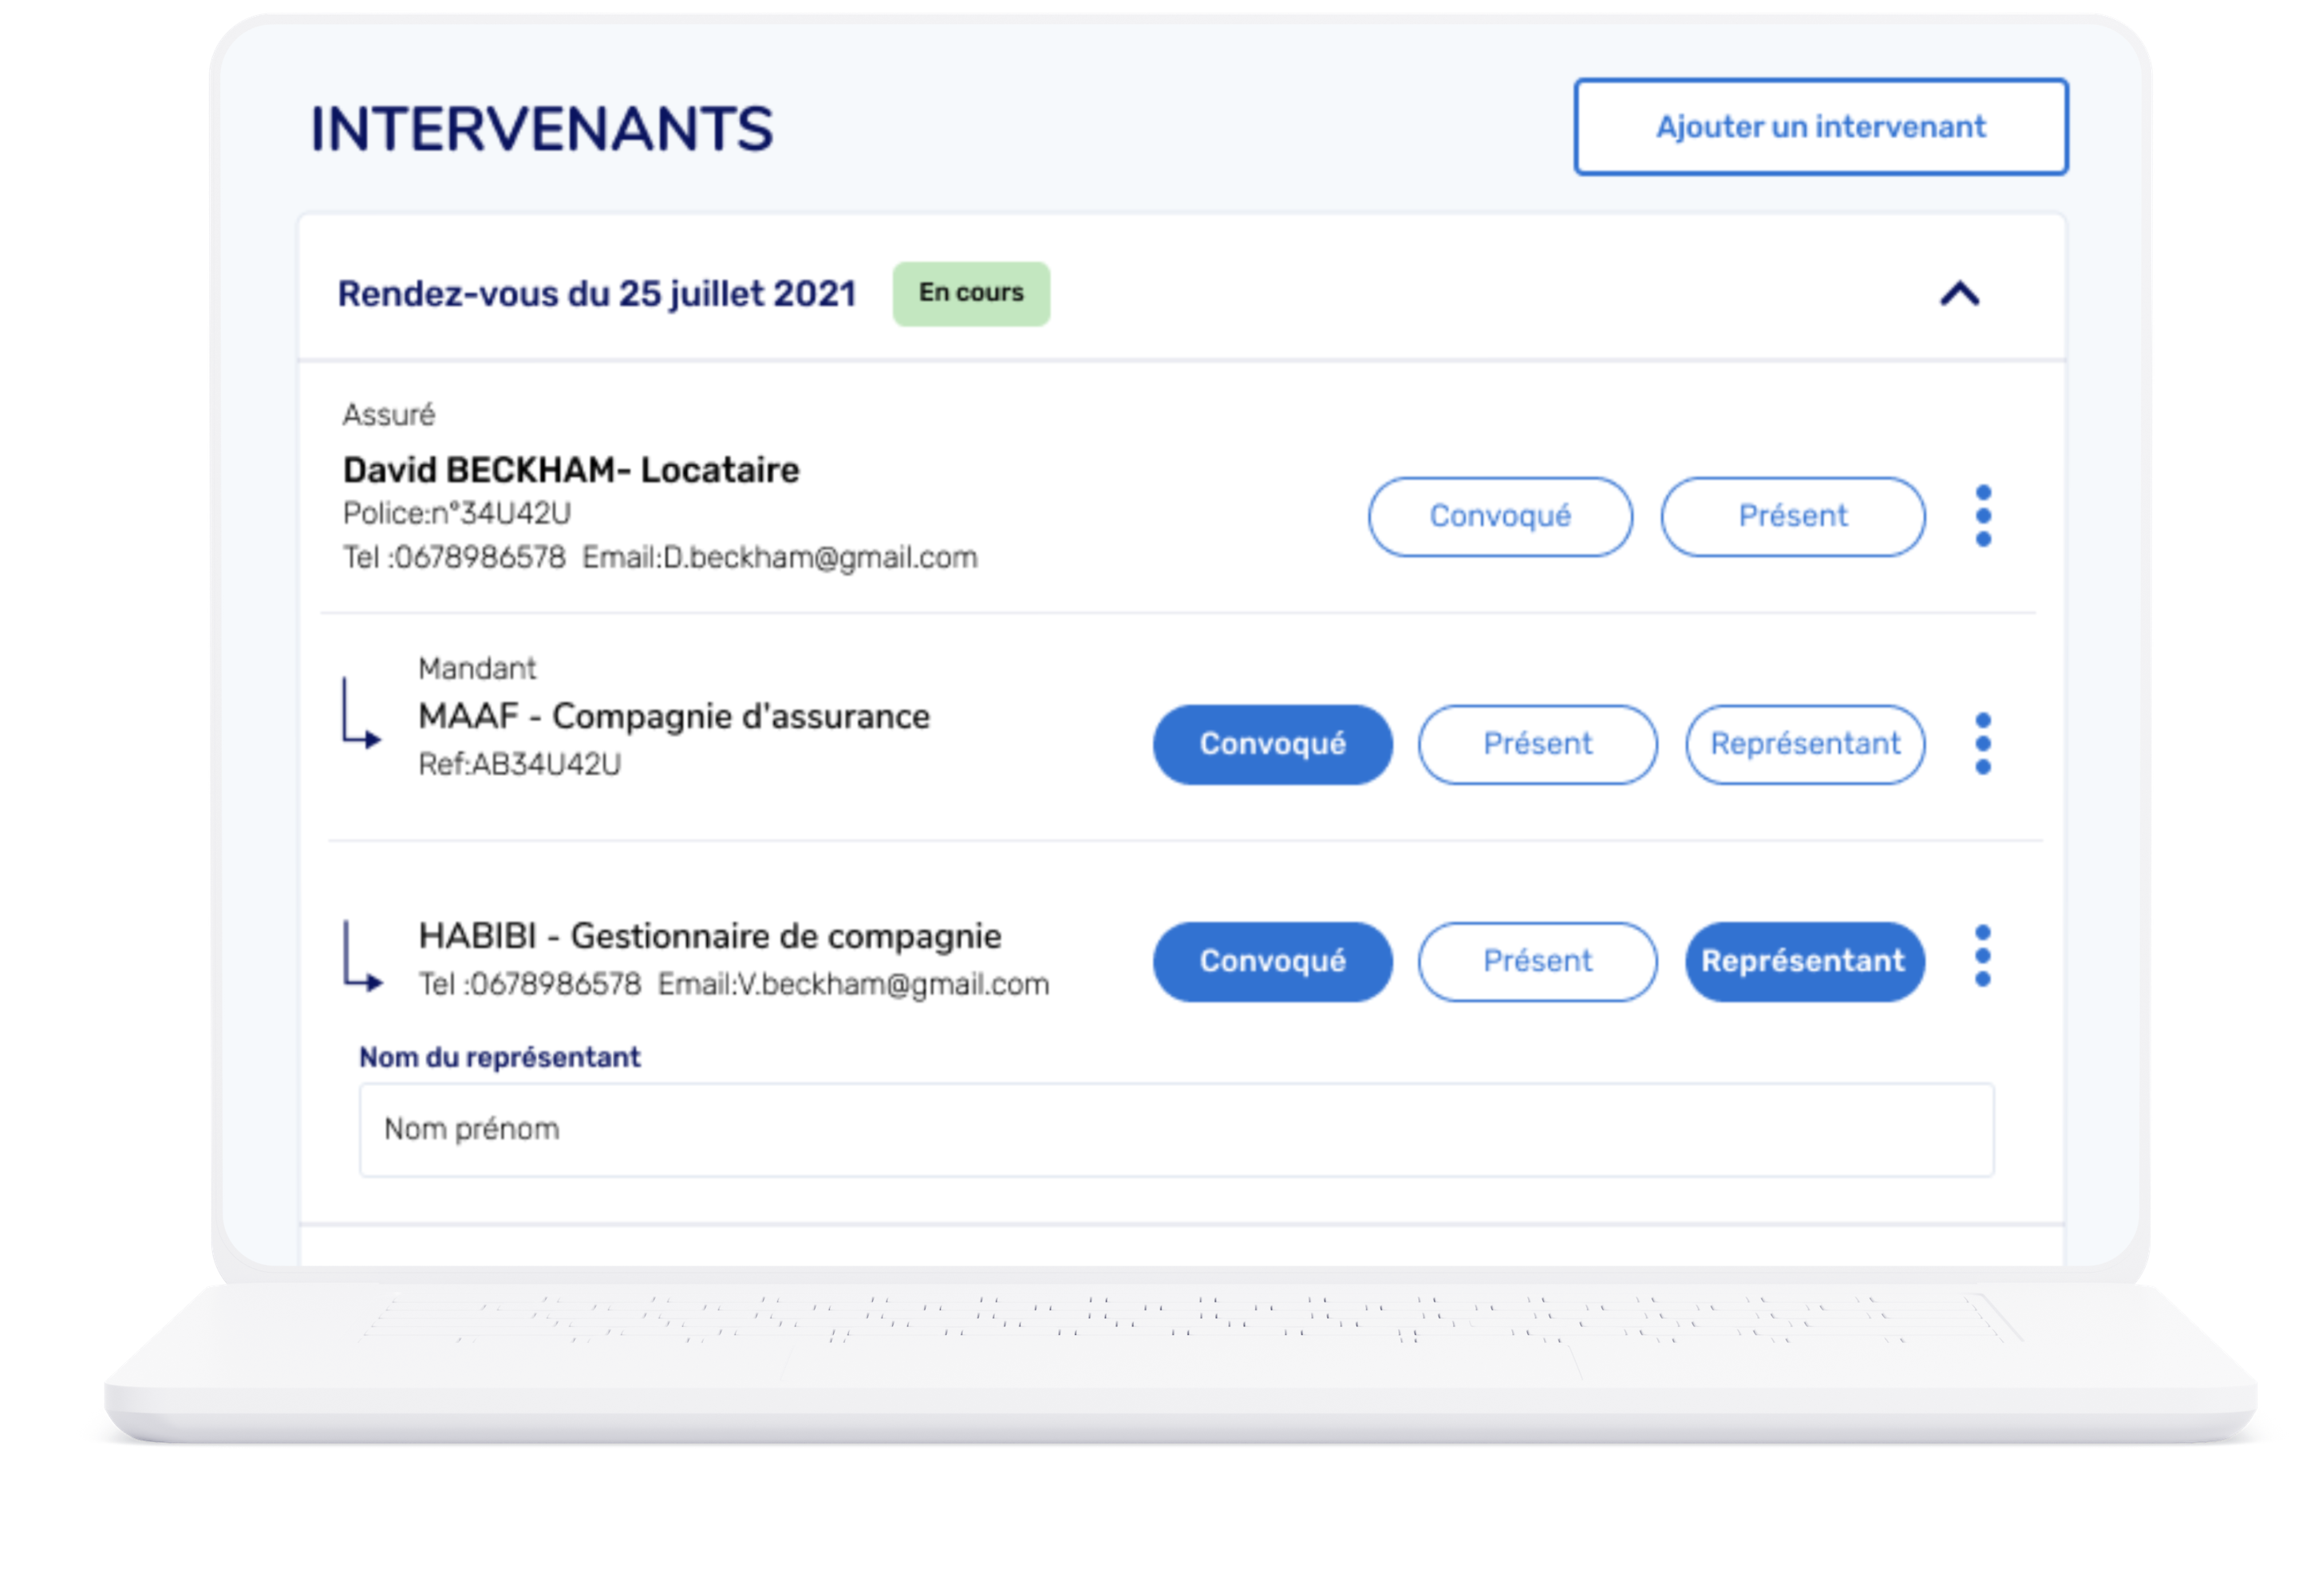Select the En cours status badge
The height and width of the screenshot is (1596, 2322).
pos(971,293)
